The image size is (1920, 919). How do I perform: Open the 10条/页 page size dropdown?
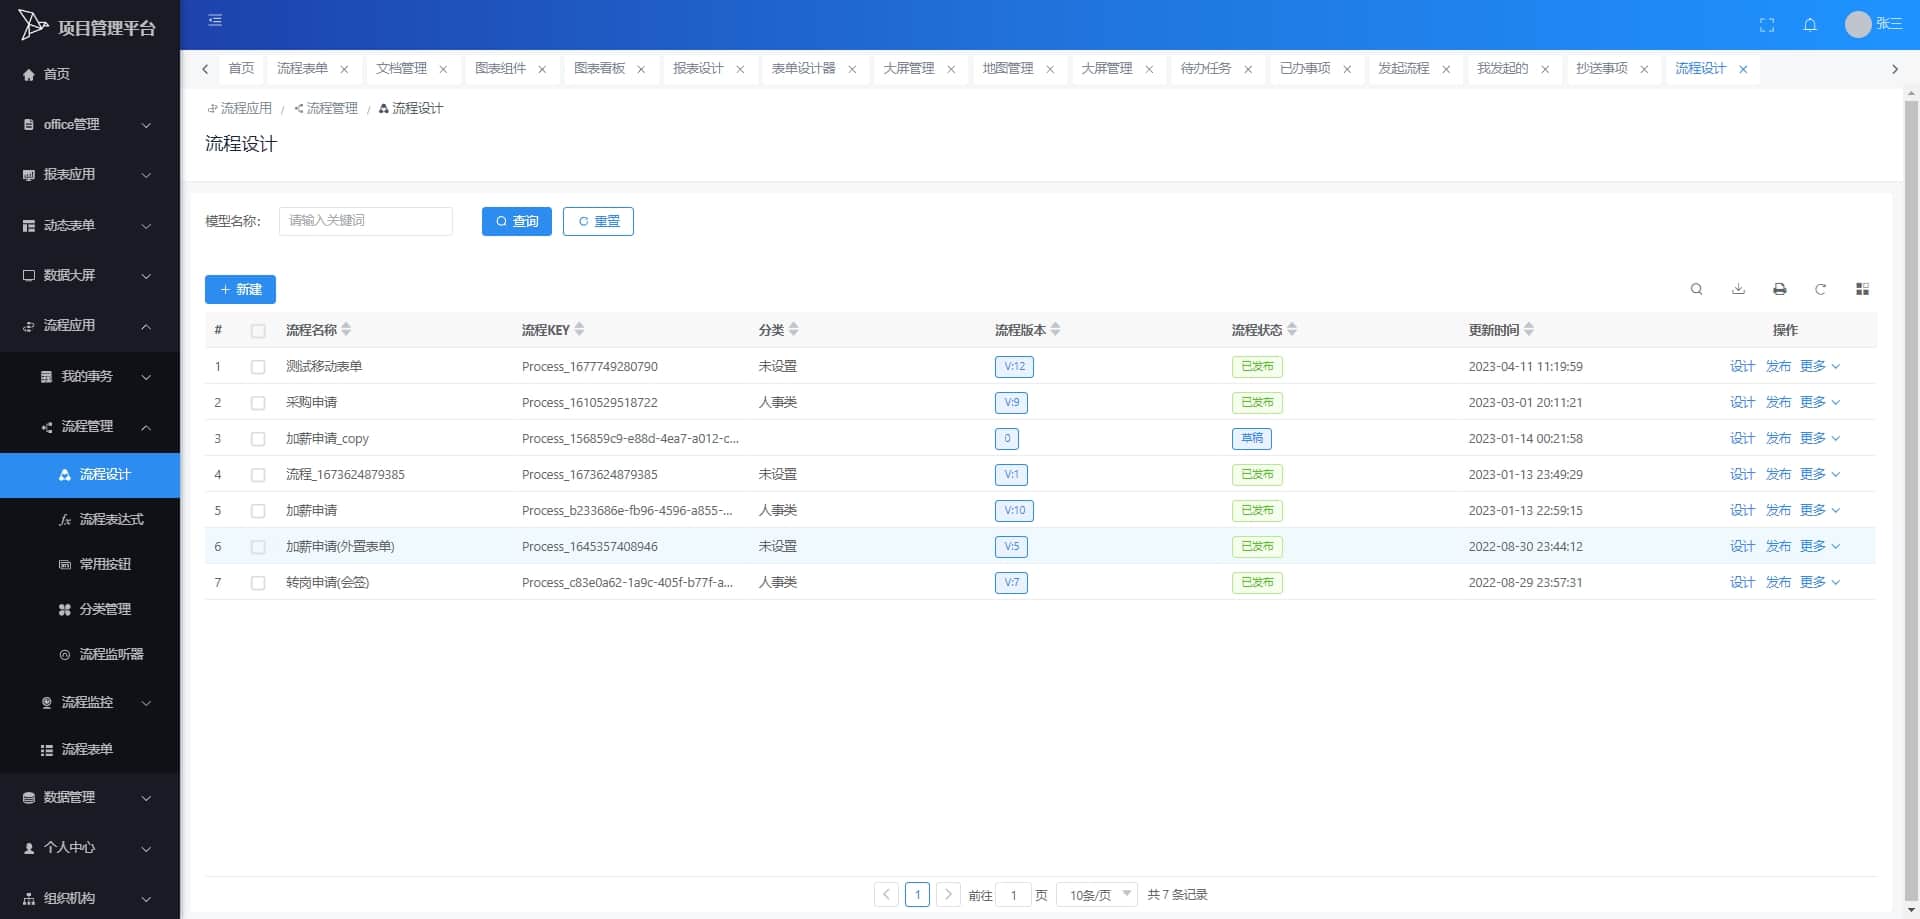click(x=1097, y=894)
